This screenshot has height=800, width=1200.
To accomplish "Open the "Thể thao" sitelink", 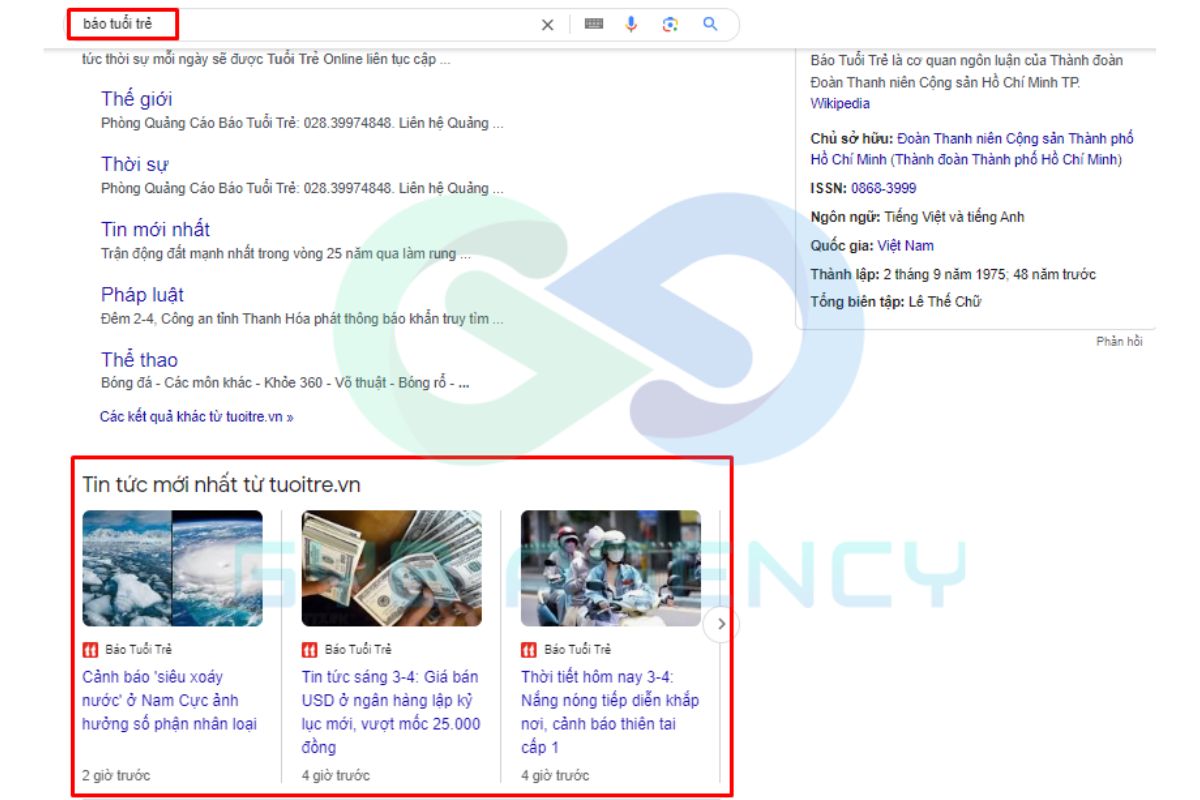I will (139, 360).
